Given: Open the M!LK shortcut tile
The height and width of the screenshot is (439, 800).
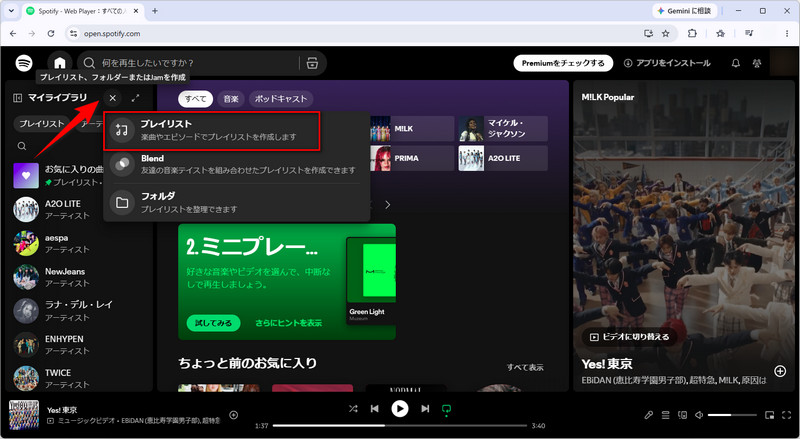Looking at the screenshot, I should tap(412, 129).
